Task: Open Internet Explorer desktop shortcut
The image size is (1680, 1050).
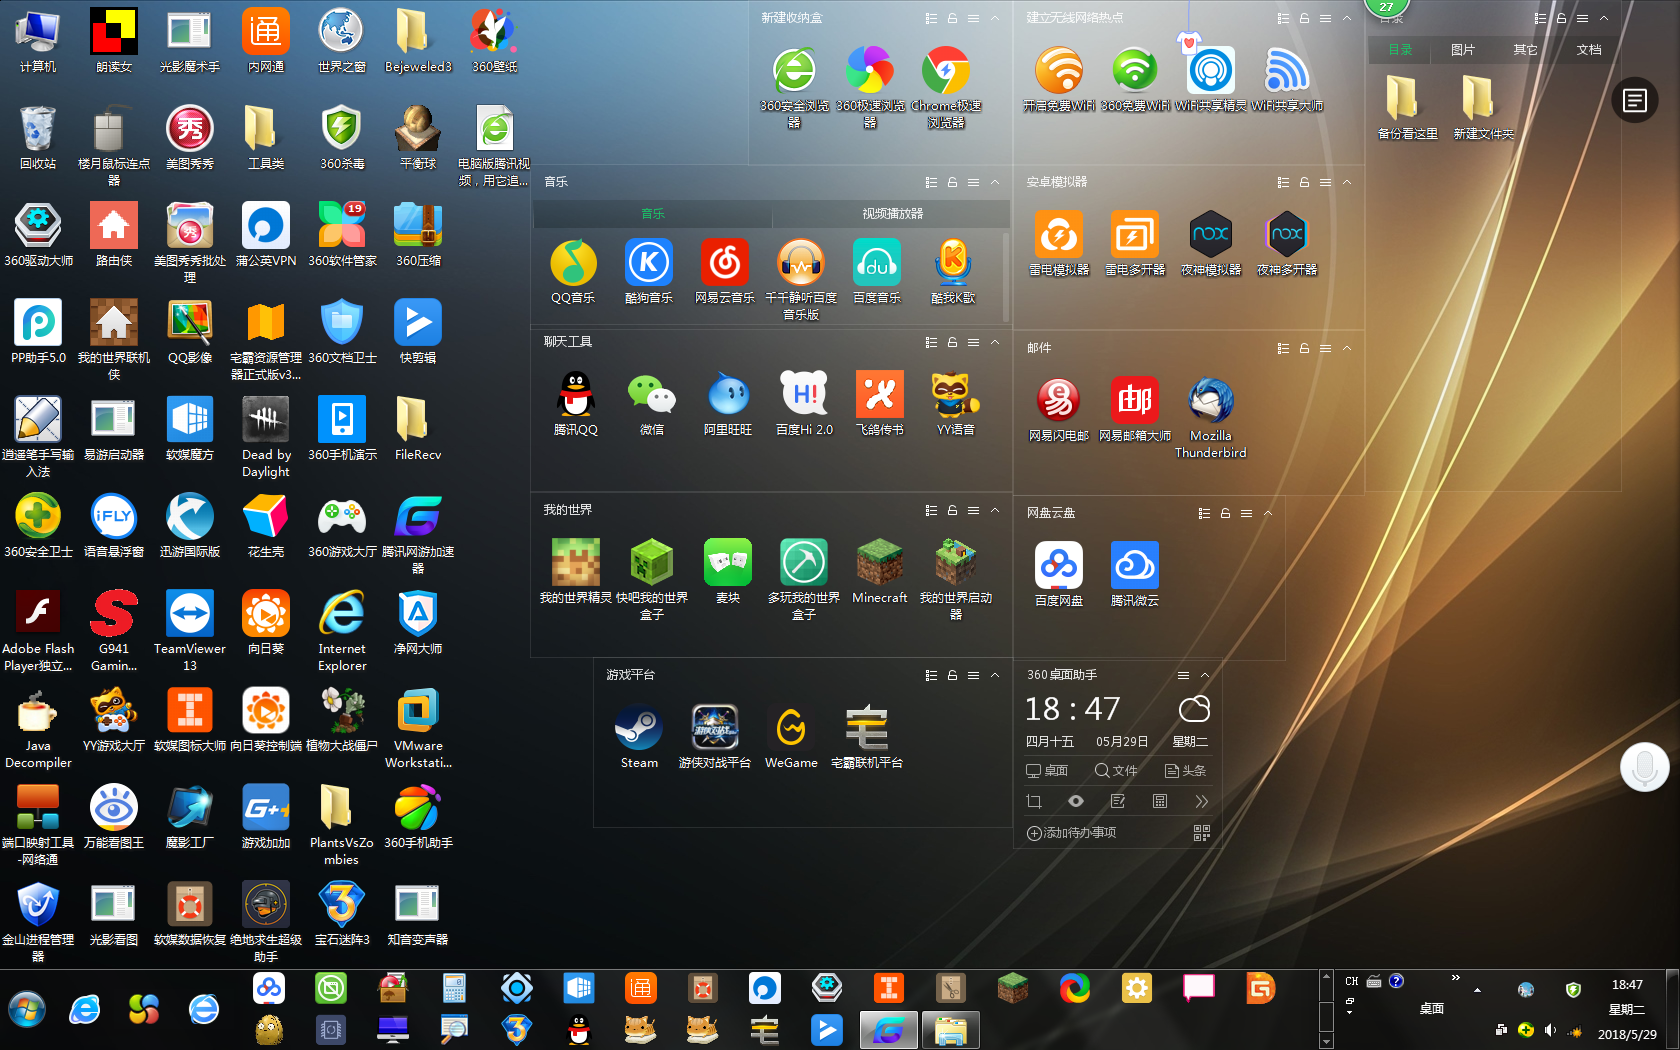Action: pyautogui.click(x=342, y=613)
